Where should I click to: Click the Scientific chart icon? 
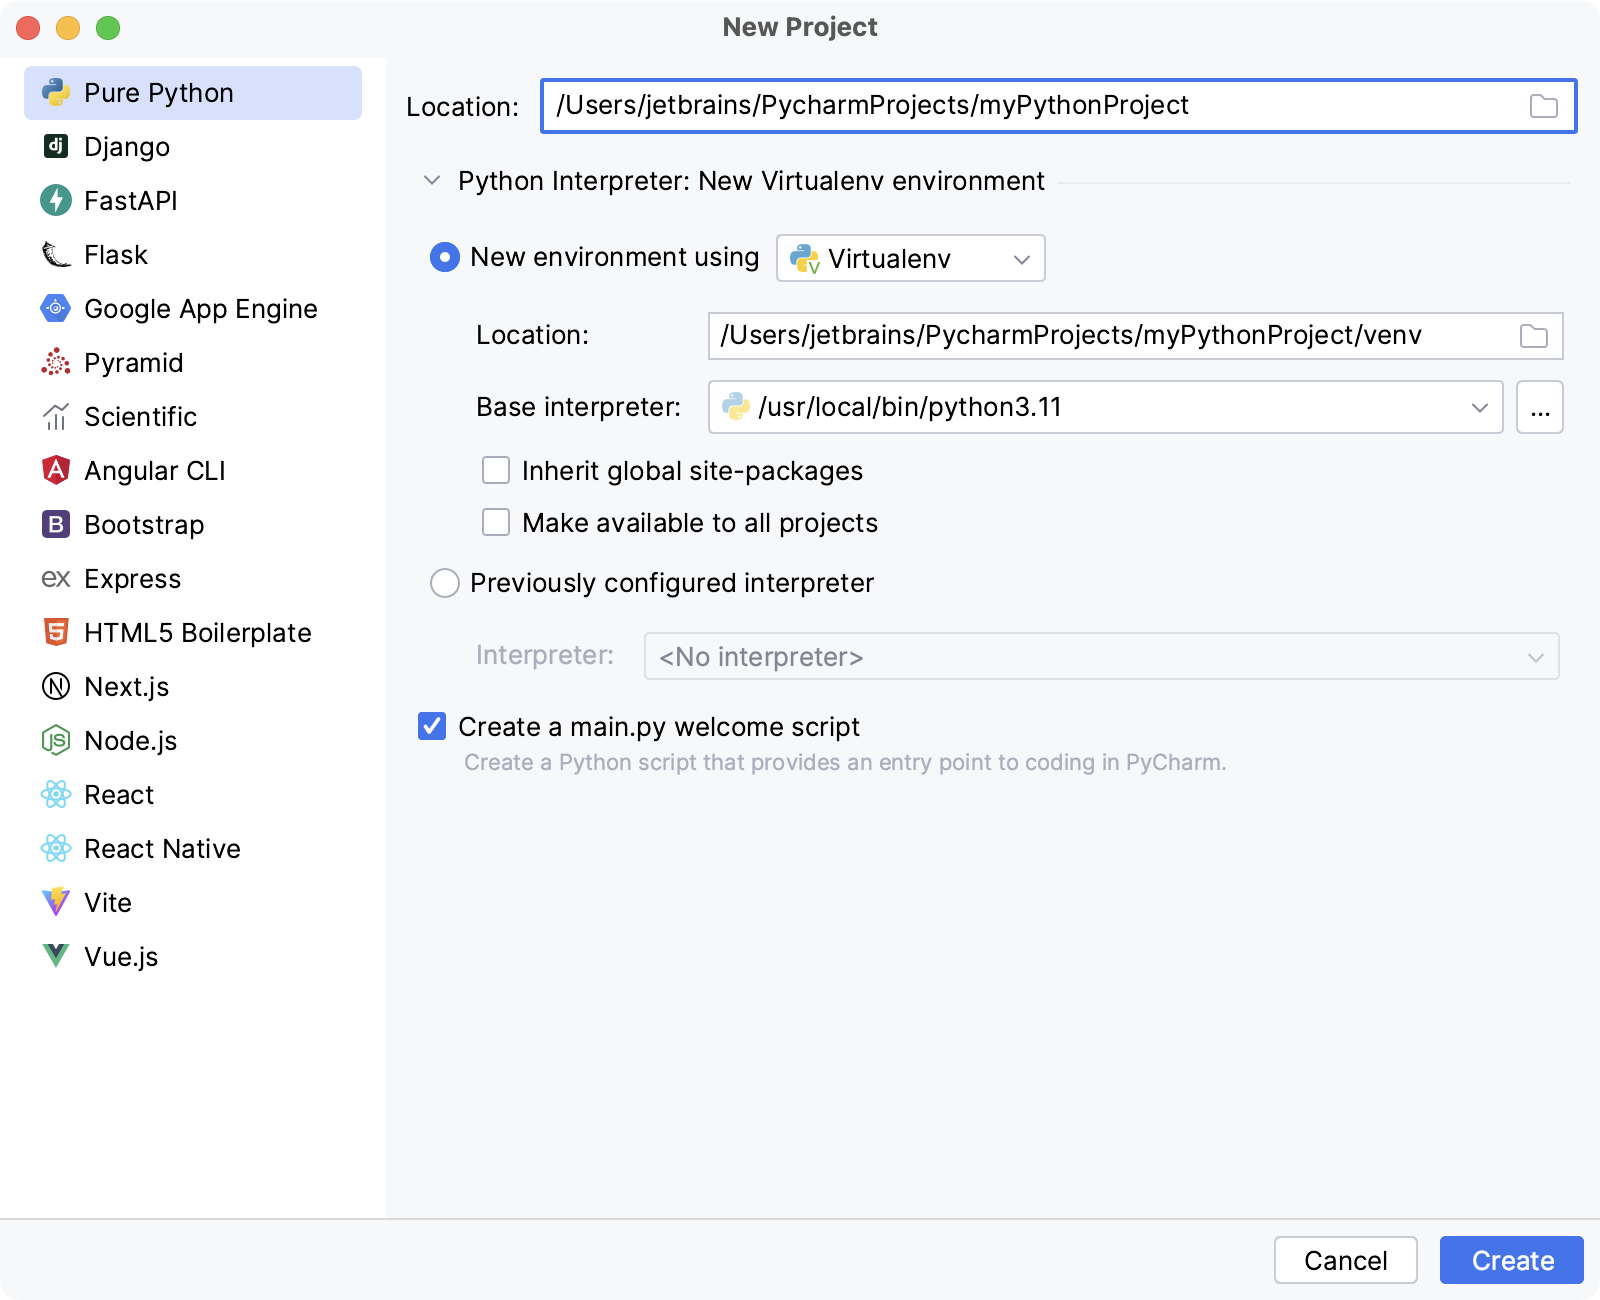[x=56, y=417]
